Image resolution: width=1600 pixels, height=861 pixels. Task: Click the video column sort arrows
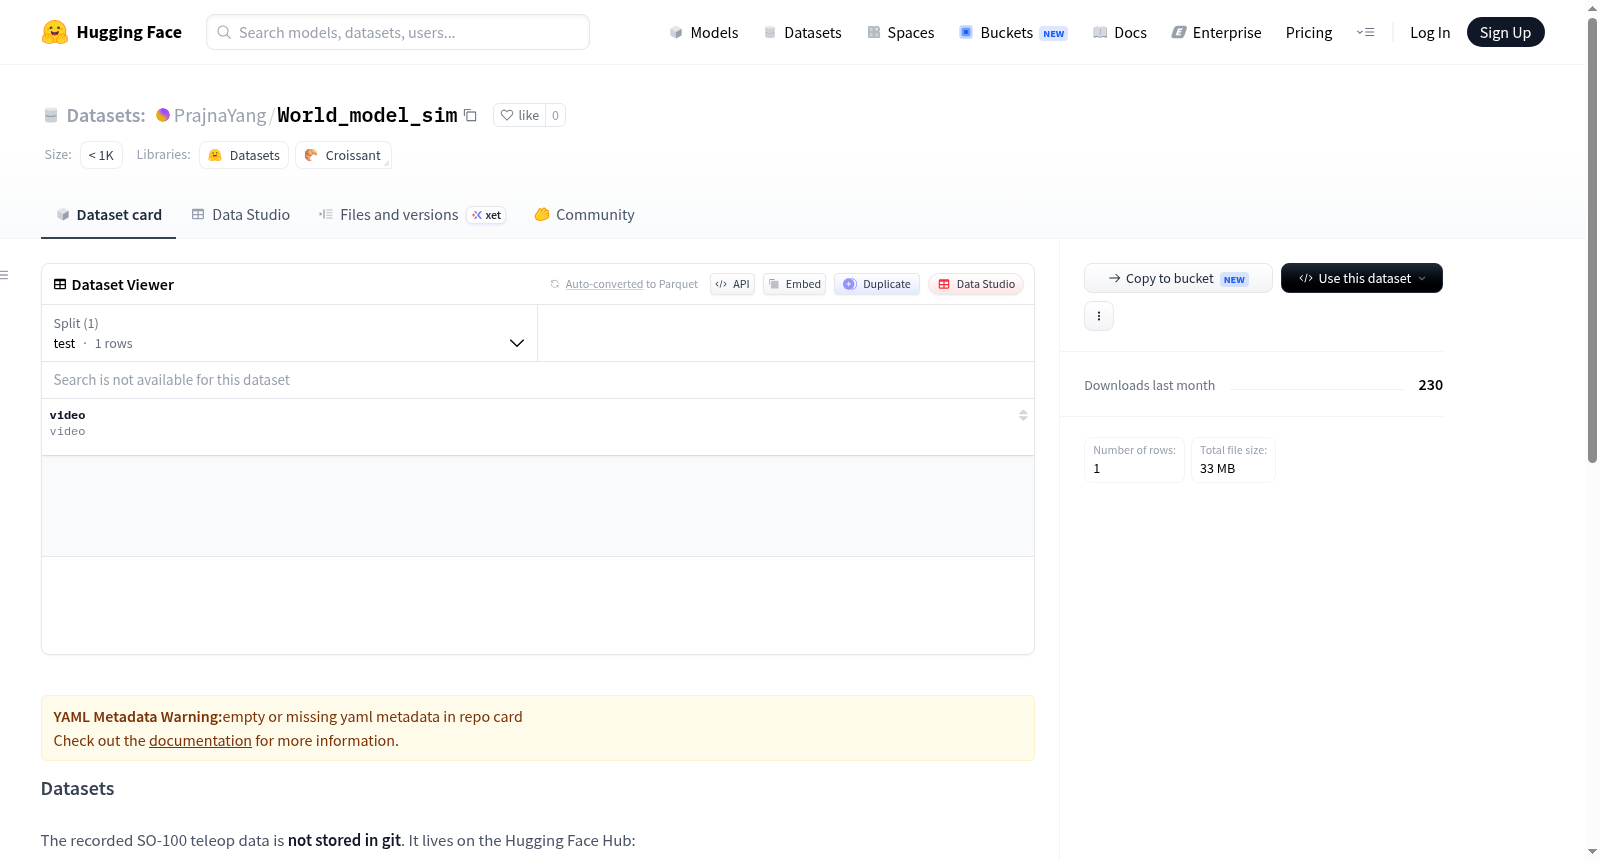tap(1023, 415)
